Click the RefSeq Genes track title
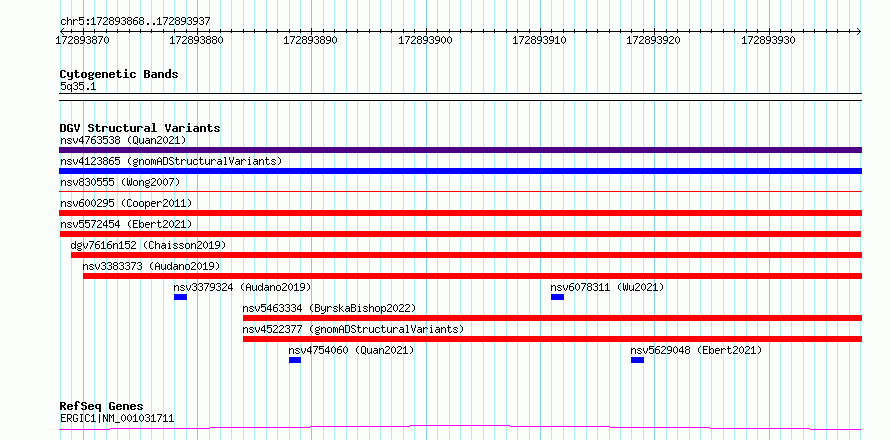Viewport: 890px width, 440px height. coord(102,406)
